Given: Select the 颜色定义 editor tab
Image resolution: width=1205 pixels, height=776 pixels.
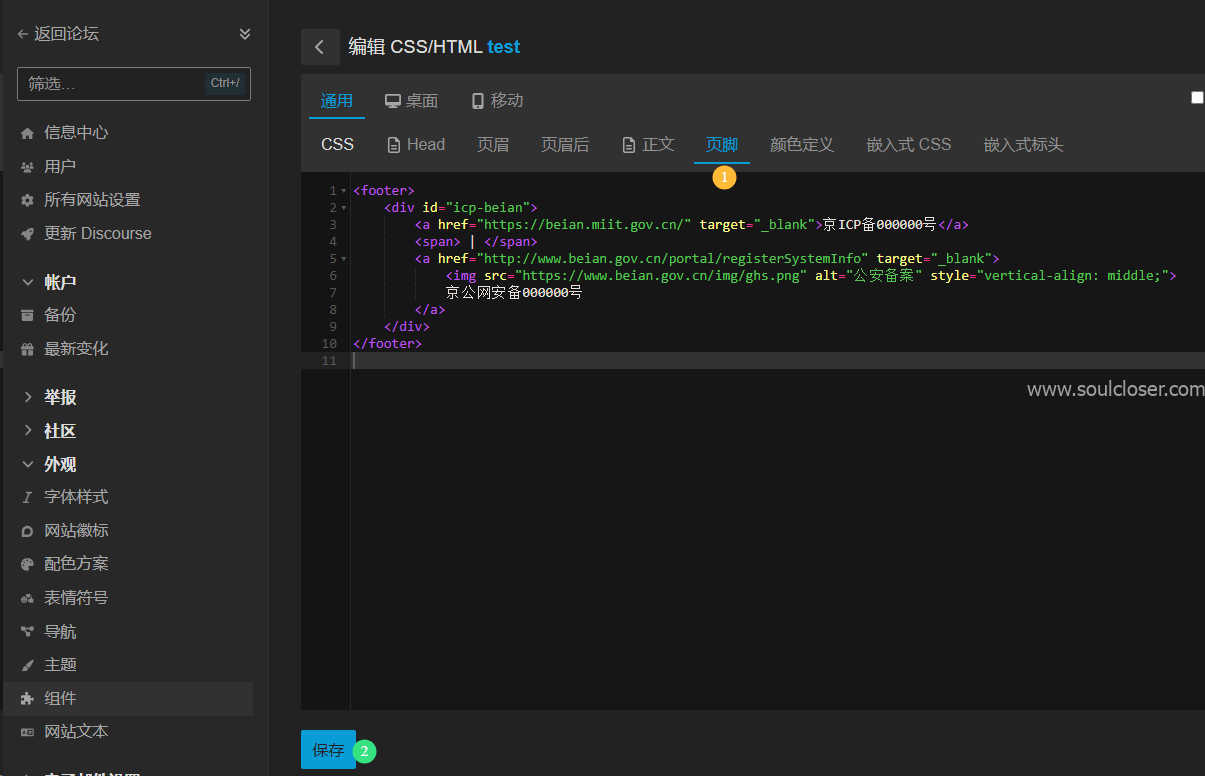Looking at the screenshot, I should click(x=802, y=145).
